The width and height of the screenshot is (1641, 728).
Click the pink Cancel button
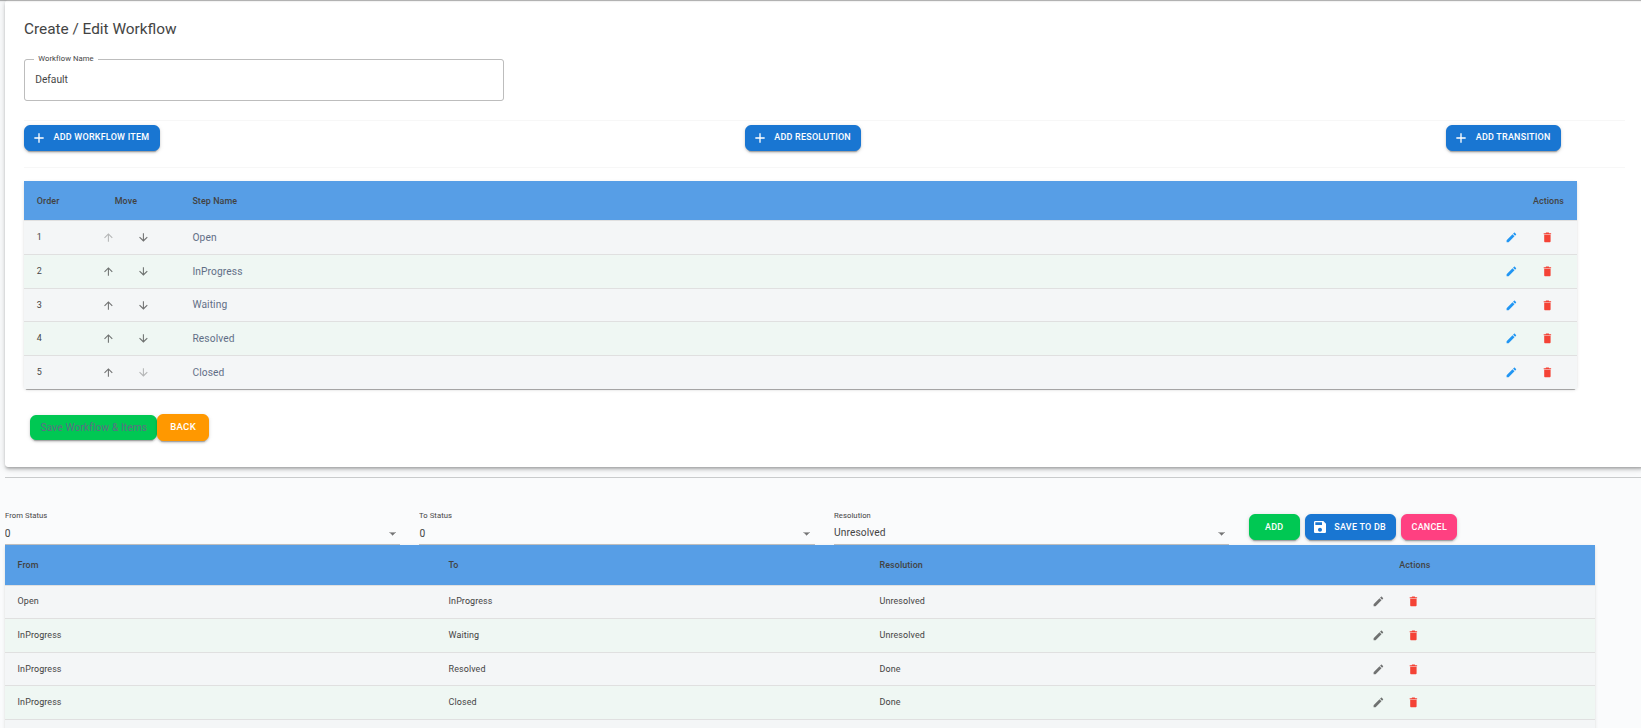(1429, 527)
